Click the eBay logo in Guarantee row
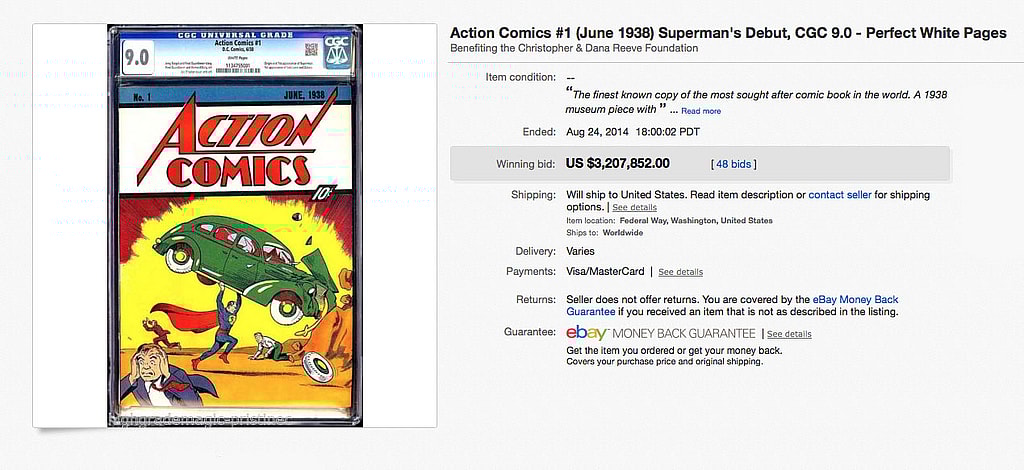1024x470 pixels. [586, 333]
